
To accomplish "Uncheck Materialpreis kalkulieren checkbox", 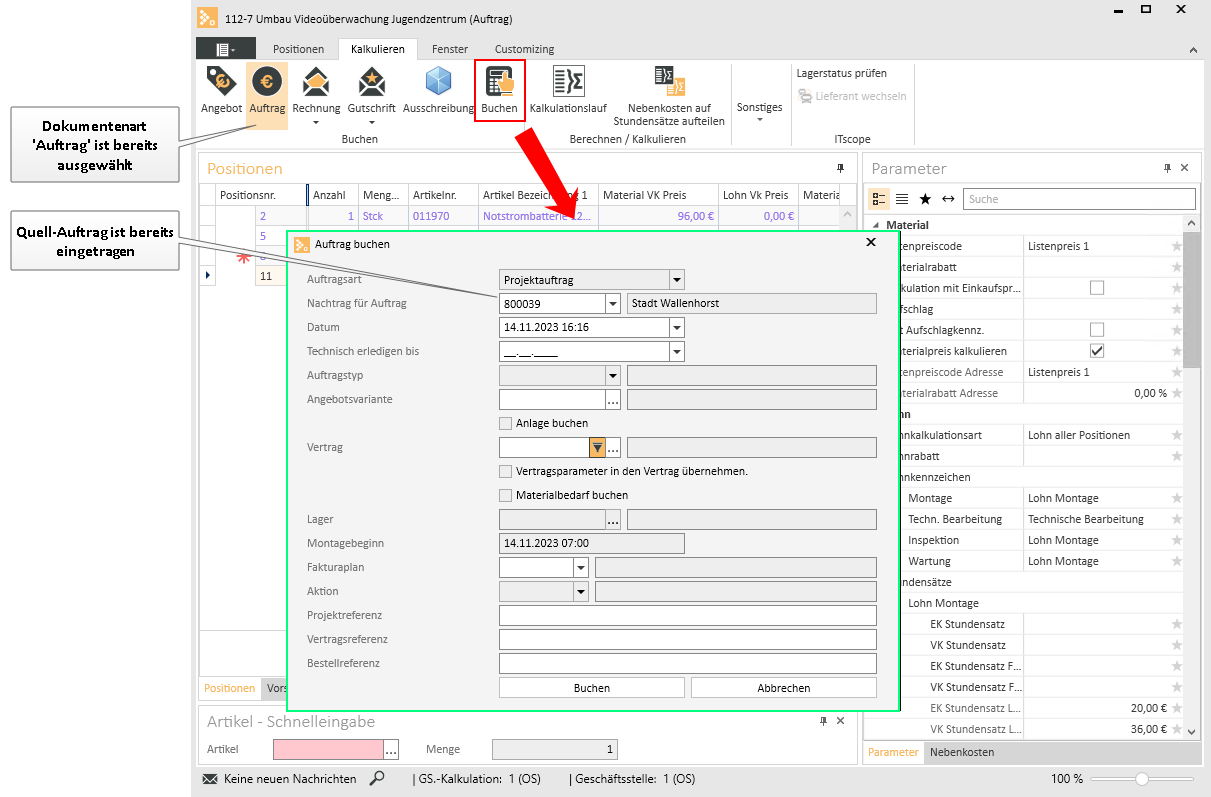I will pyautogui.click(x=1097, y=351).
